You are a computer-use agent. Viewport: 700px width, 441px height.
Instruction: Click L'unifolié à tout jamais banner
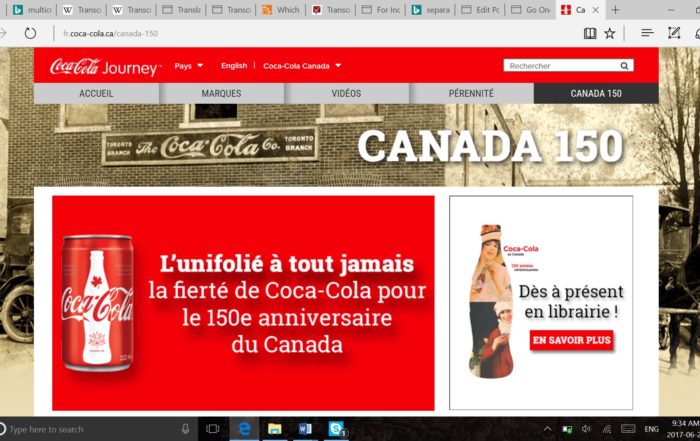(243, 303)
